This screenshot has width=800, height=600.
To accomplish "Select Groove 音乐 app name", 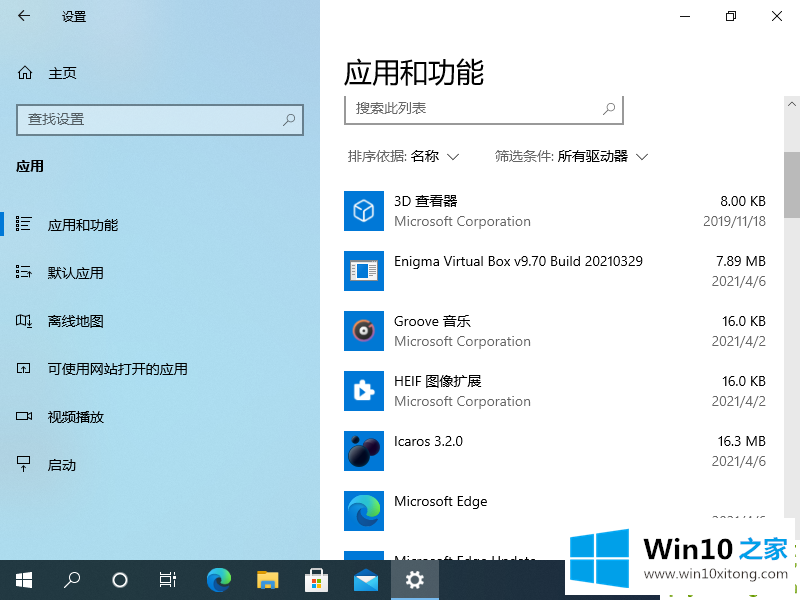I will click(x=432, y=321).
